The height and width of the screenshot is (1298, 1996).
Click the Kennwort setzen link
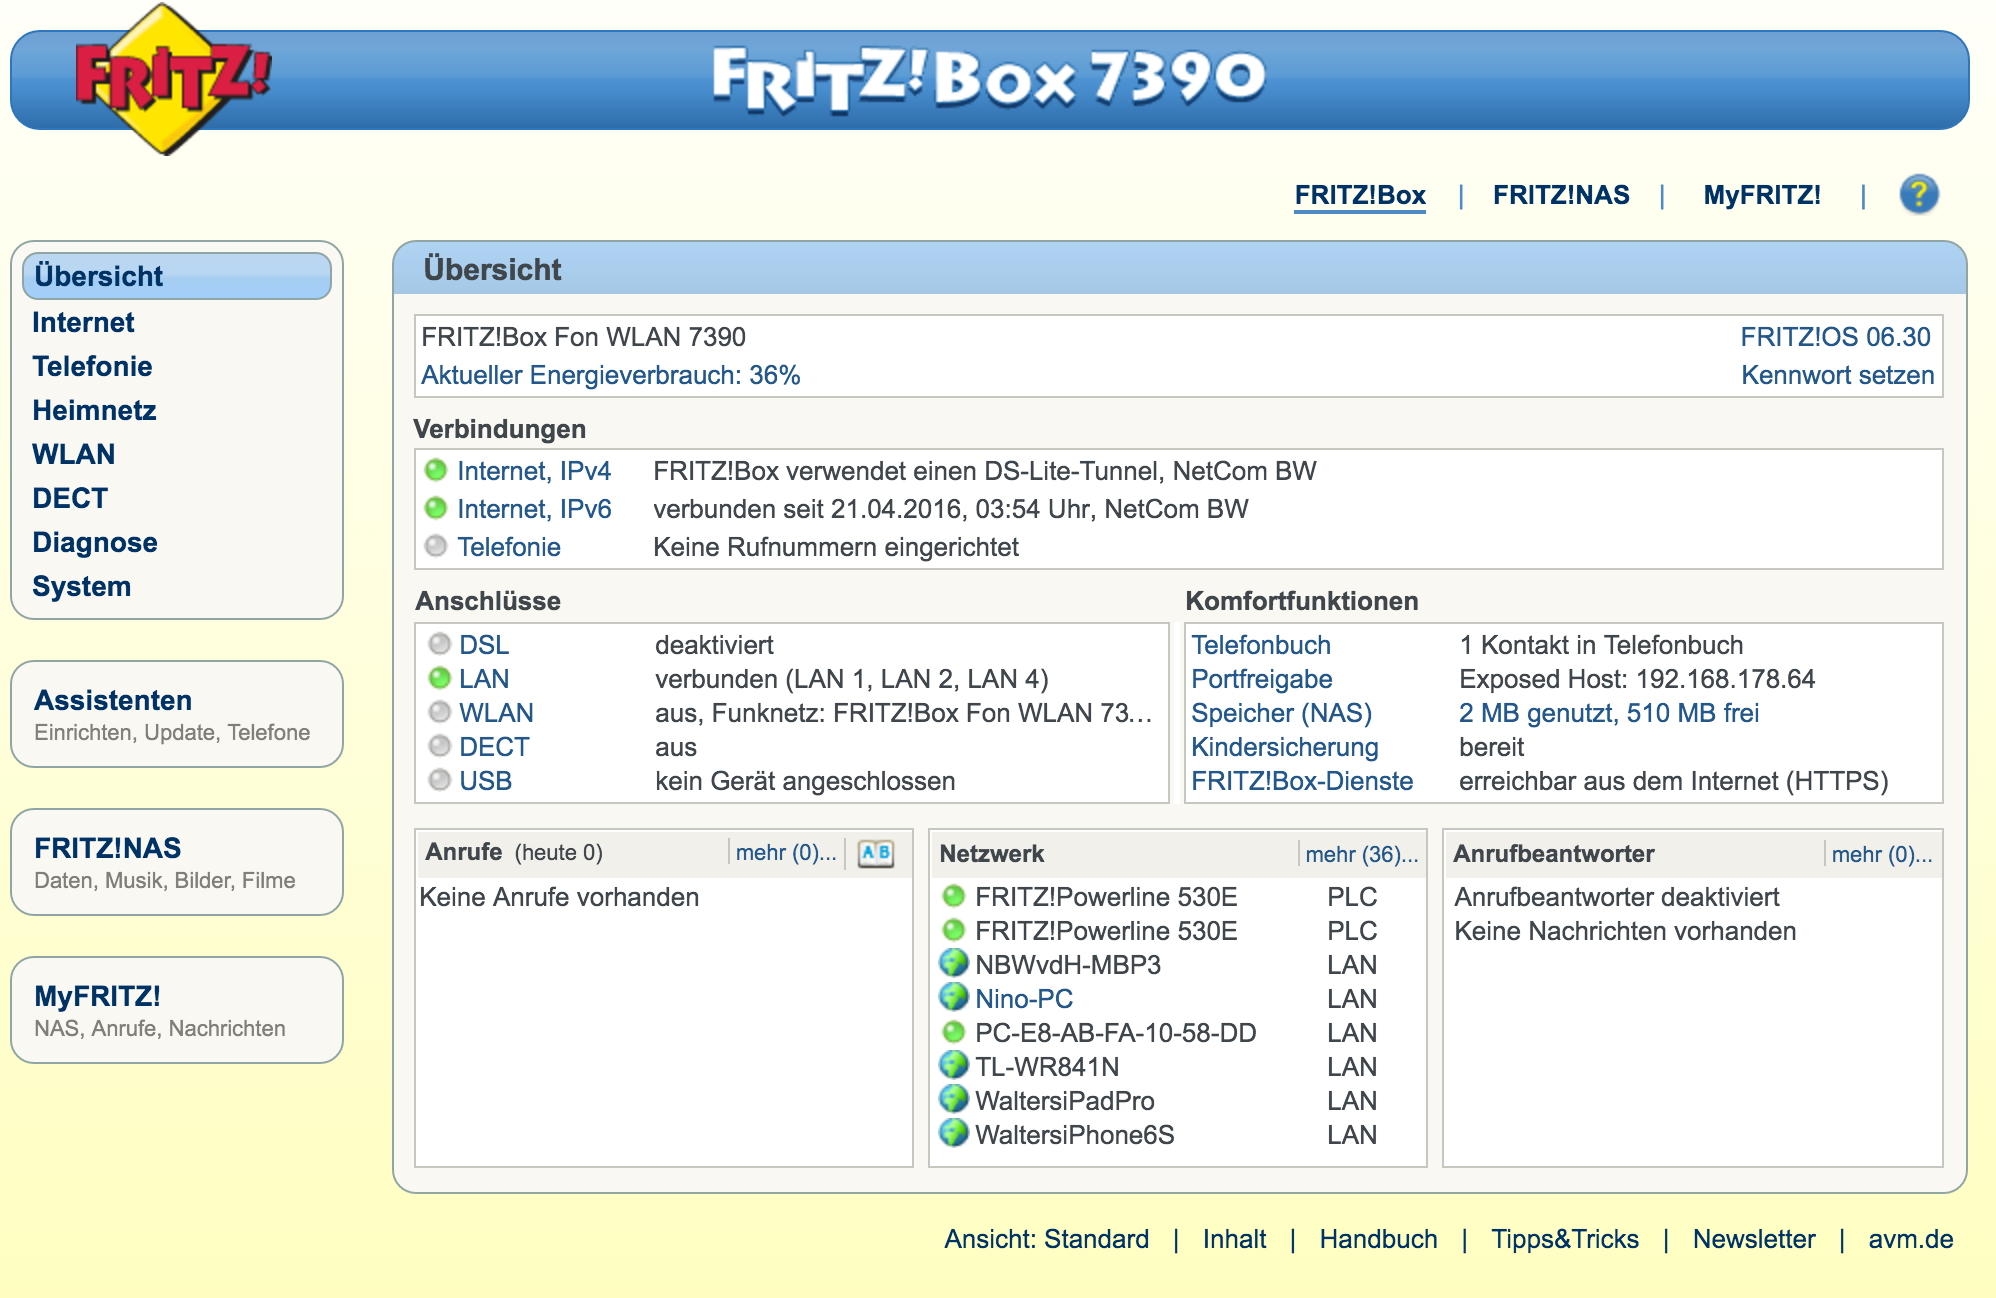[x=1837, y=375]
